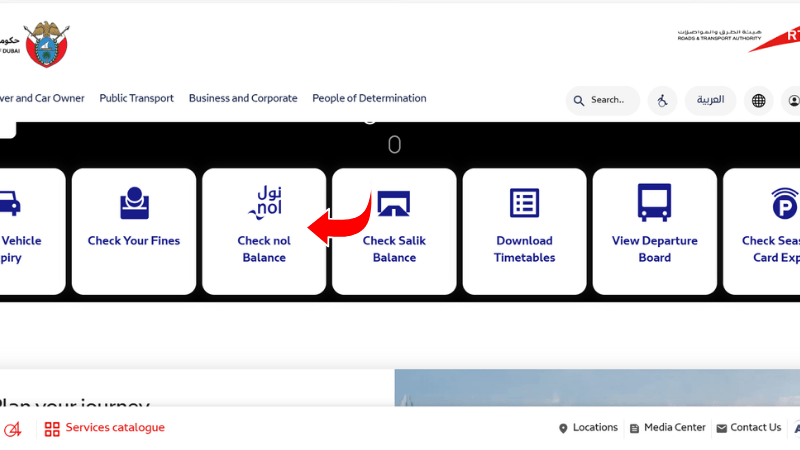Click the Search input field
The image size is (800, 450).
pos(603,101)
